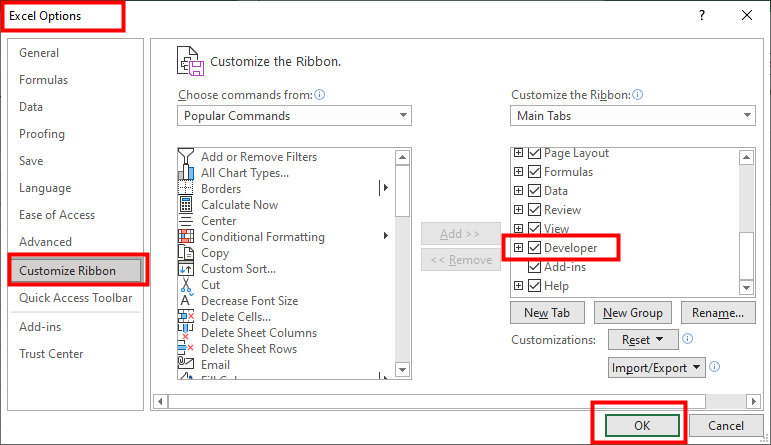Click the Delete Sheet Rows icon
The height and width of the screenshot is (445, 771).
point(186,349)
